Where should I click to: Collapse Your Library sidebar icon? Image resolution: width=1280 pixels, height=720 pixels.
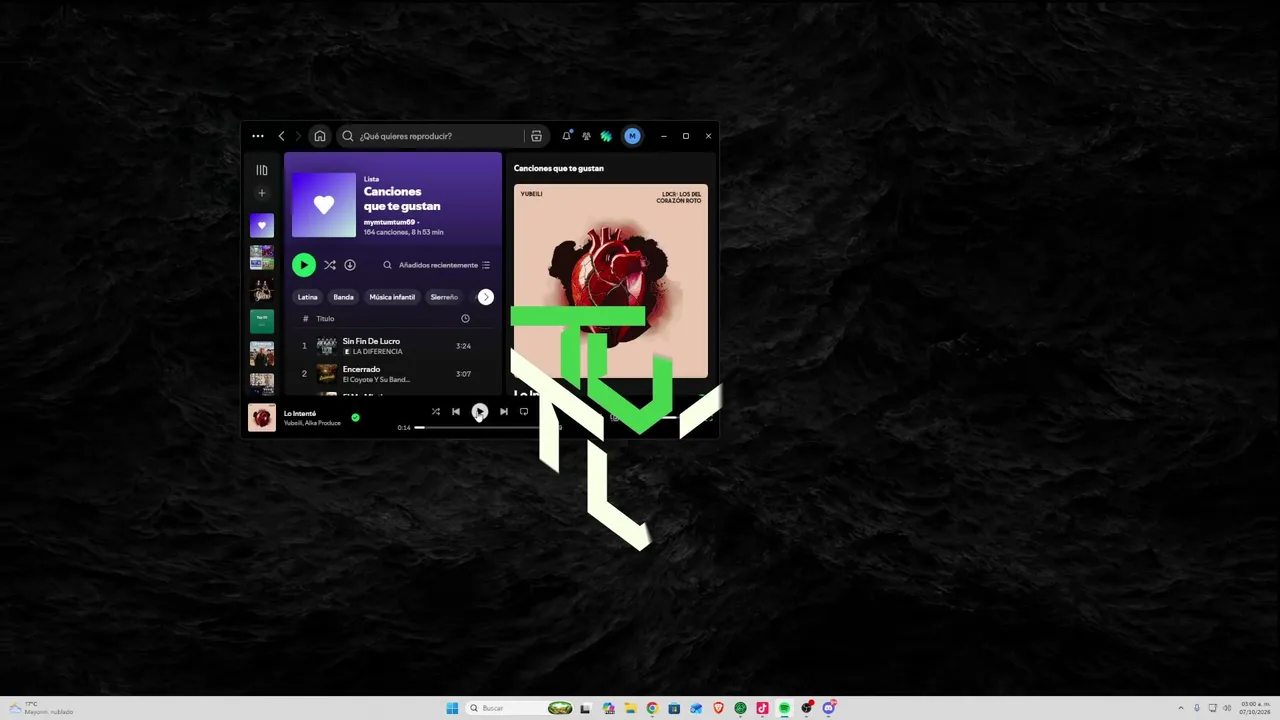pos(262,170)
